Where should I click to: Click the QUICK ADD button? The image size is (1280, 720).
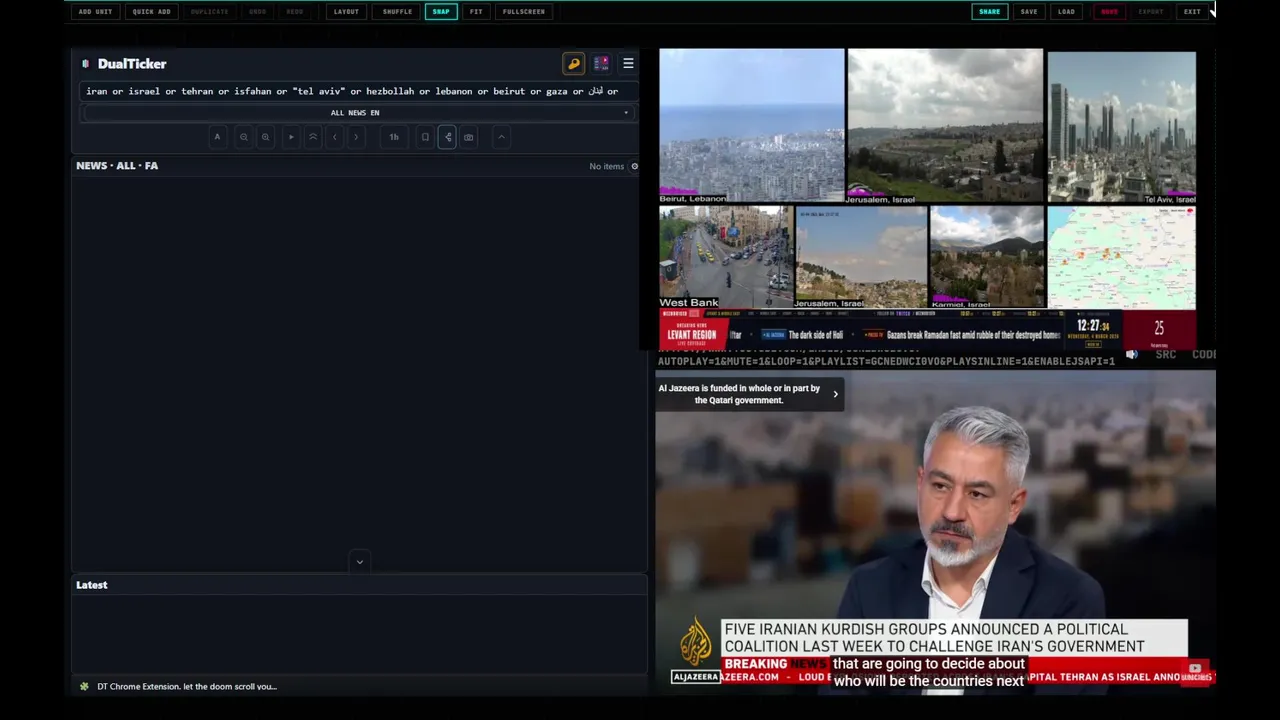(x=151, y=11)
